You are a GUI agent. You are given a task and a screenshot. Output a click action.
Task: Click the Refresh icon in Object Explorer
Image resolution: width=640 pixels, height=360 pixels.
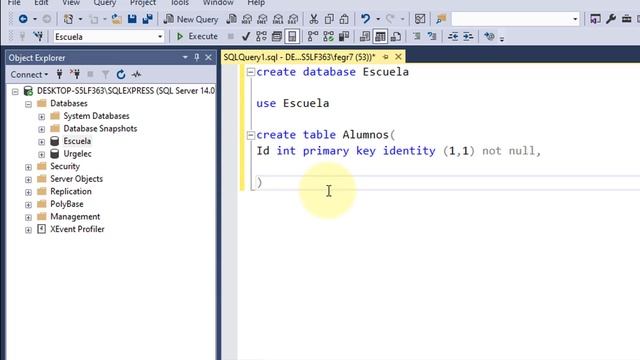121,74
